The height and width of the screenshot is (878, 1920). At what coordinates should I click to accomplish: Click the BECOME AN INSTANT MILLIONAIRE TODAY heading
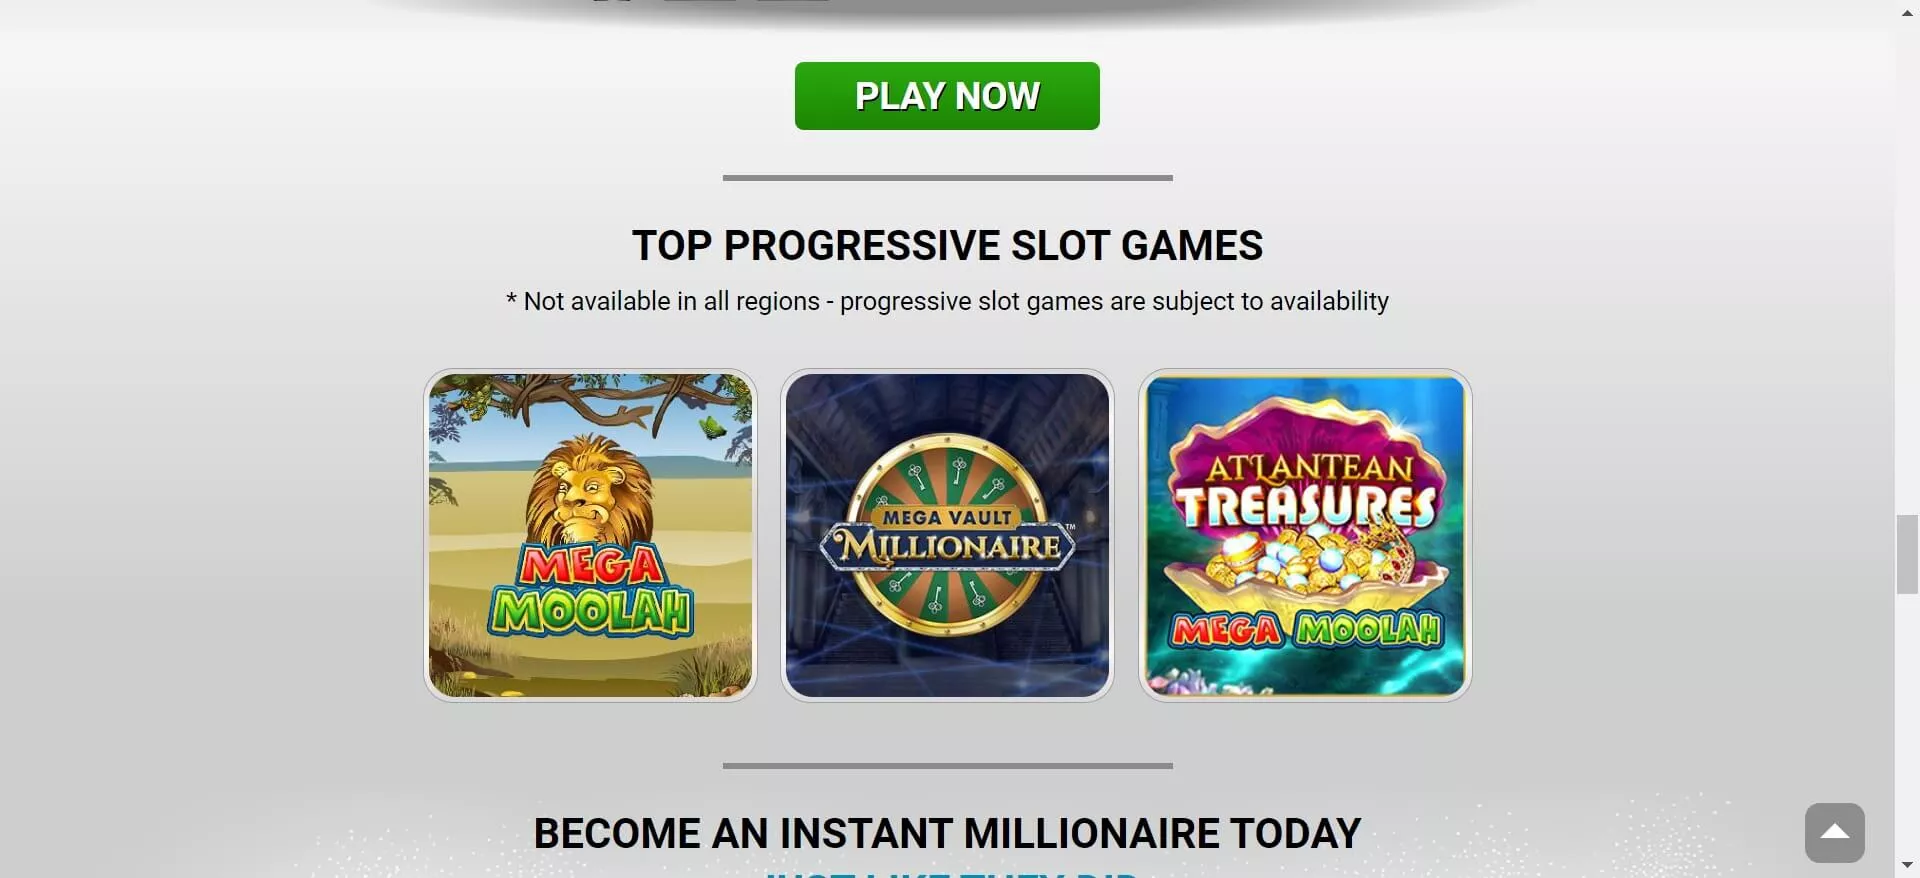947,833
